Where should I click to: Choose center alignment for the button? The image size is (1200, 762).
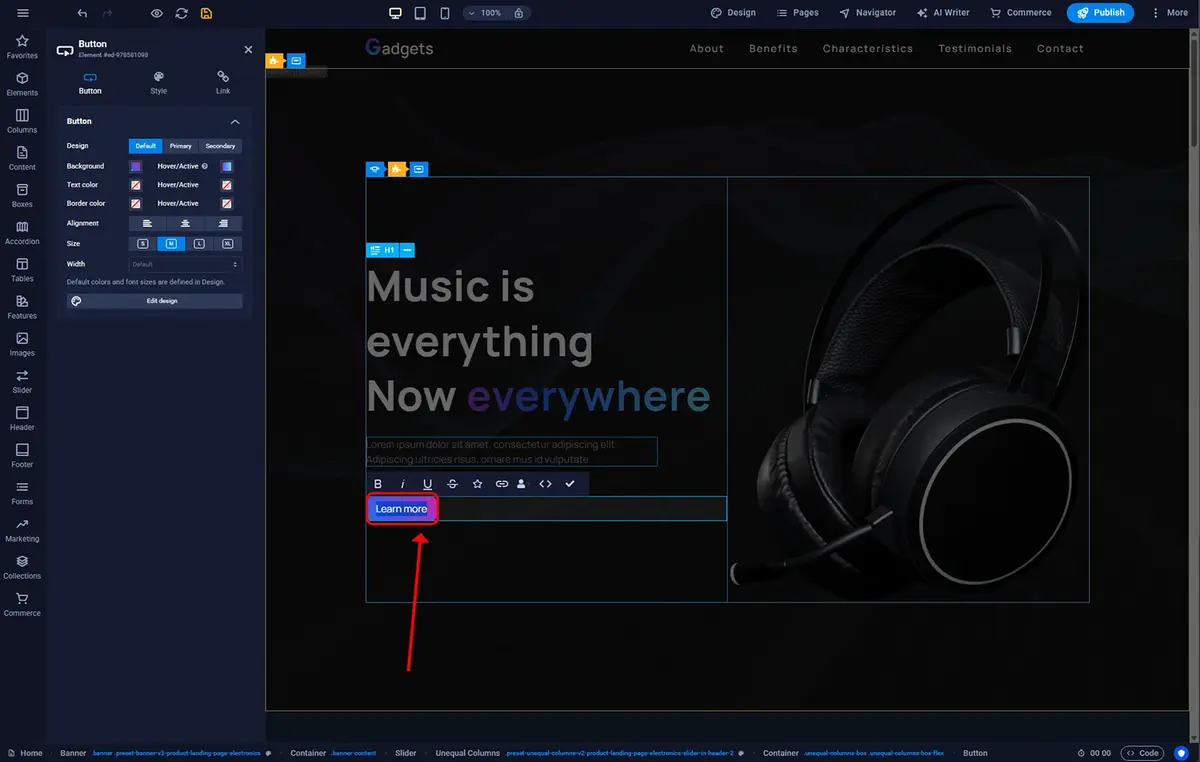[185, 224]
